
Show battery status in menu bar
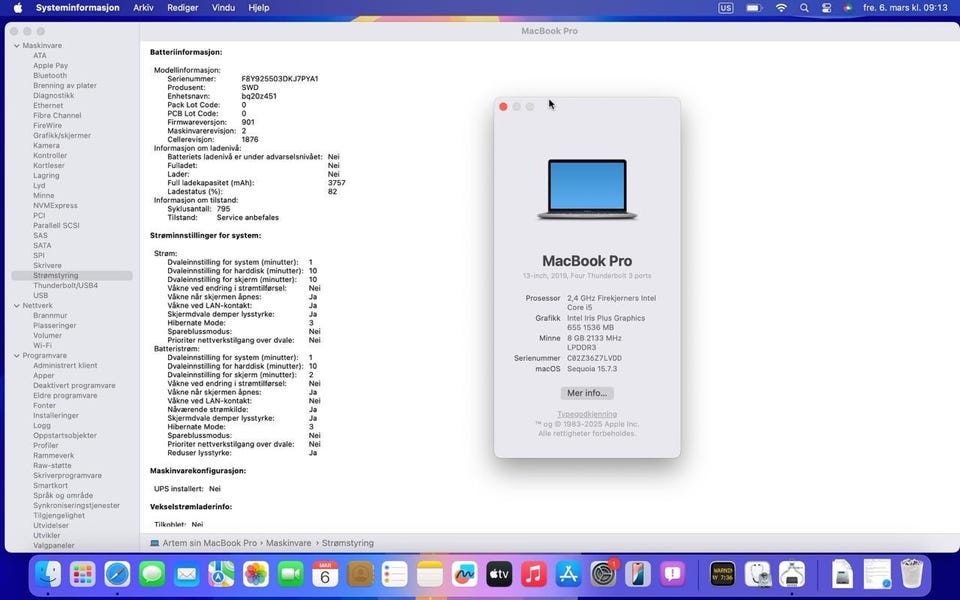coord(754,8)
